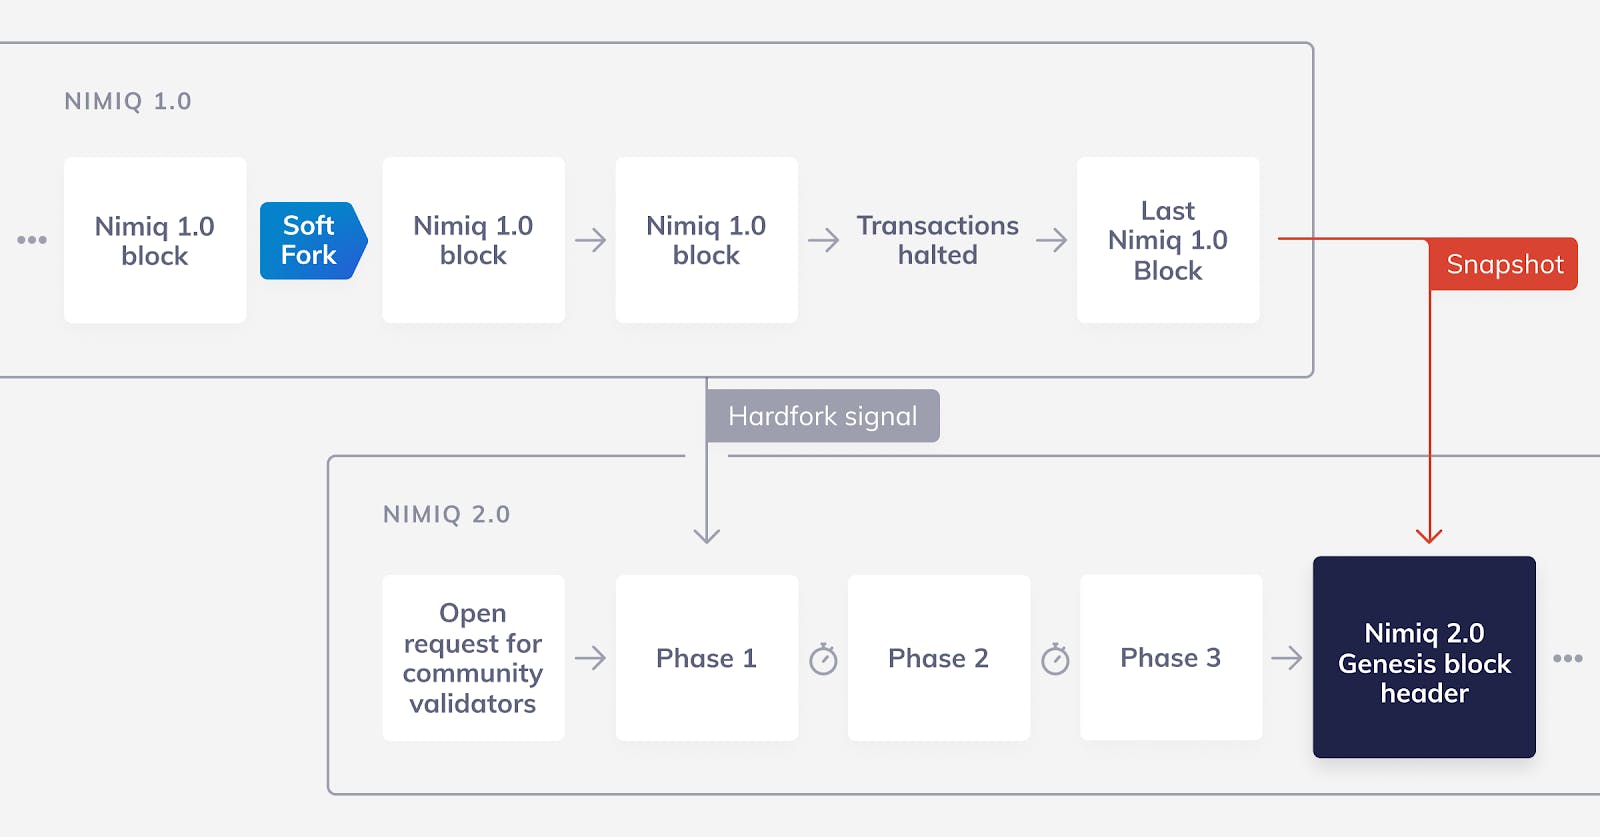Screen dimensions: 1600x837
Task: Click the arrow after the community validators box
Action: pyautogui.click(x=590, y=658)
